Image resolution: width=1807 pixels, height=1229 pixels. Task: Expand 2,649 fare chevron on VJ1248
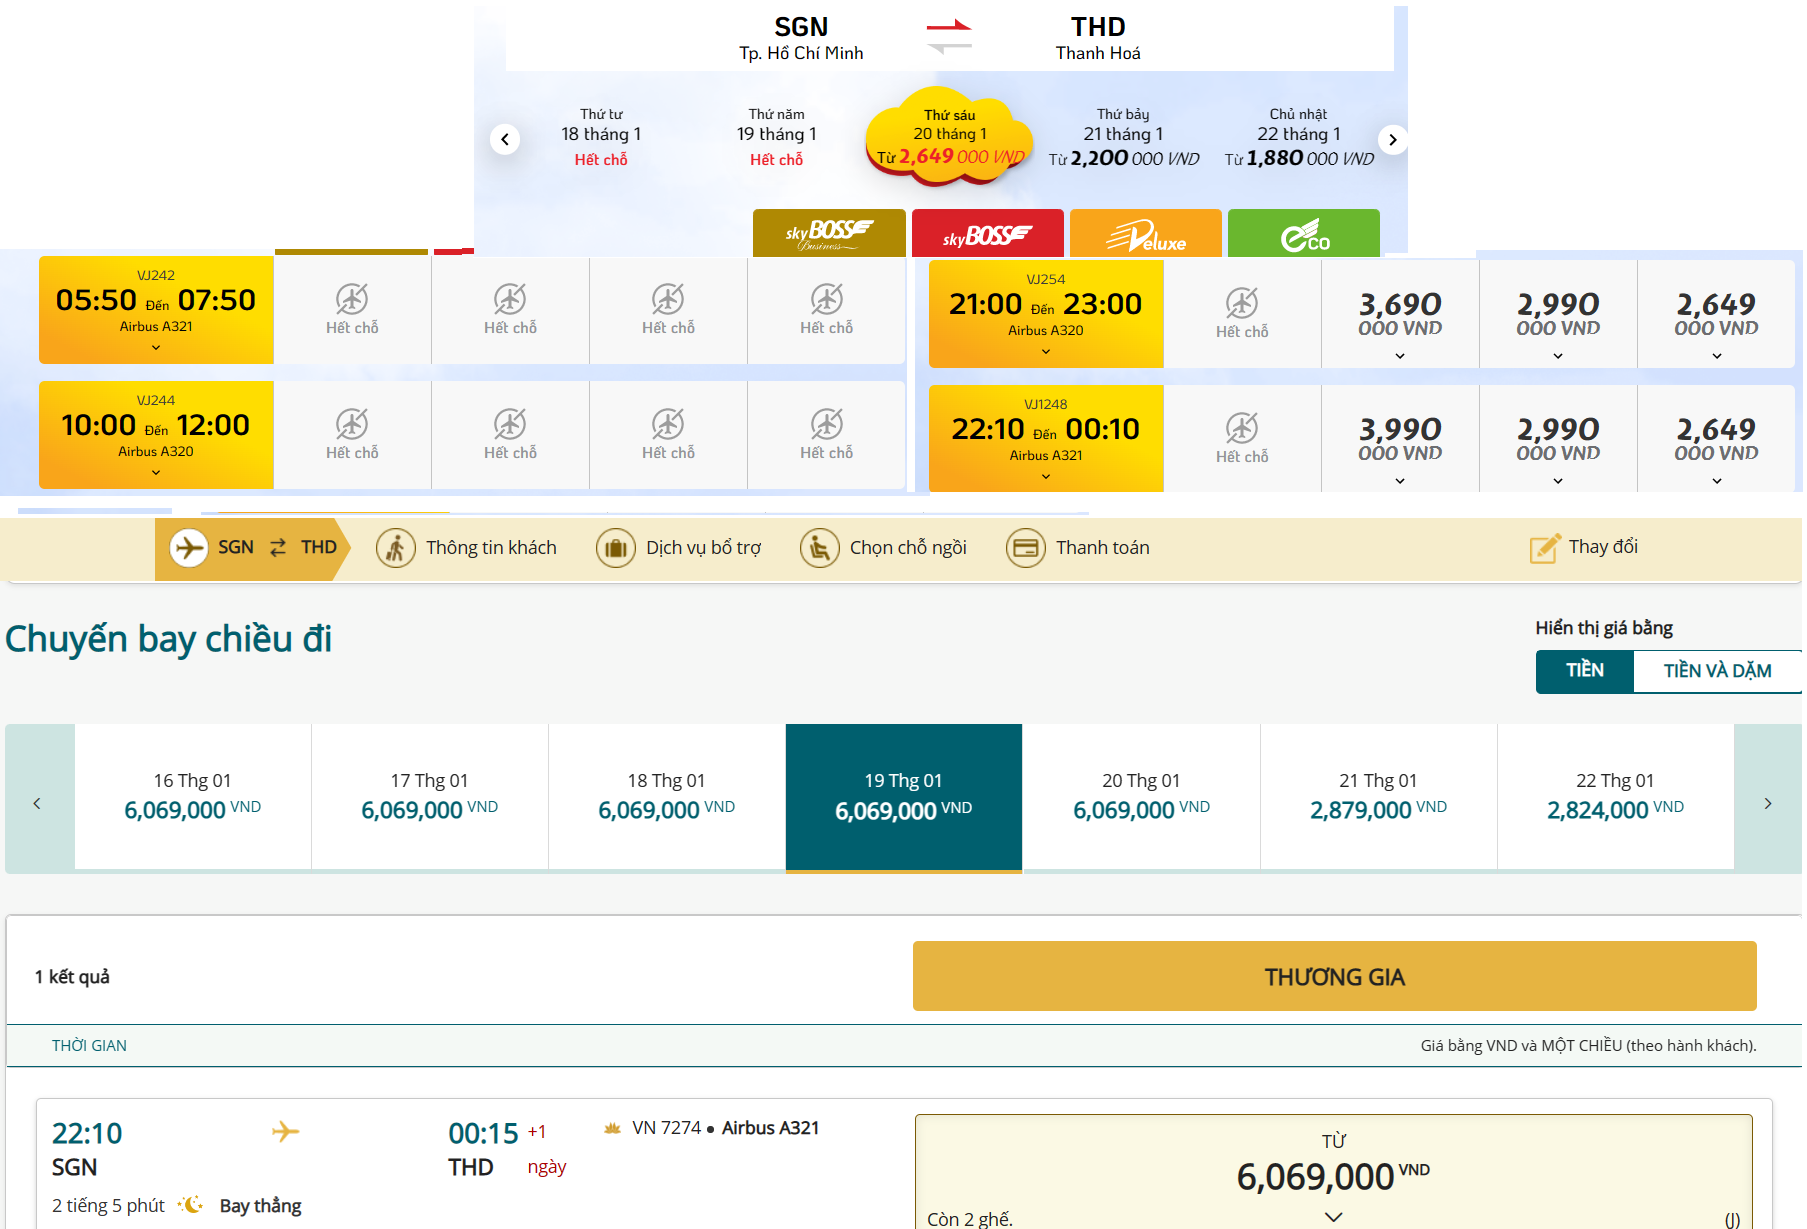click(x=1717, y=481)
